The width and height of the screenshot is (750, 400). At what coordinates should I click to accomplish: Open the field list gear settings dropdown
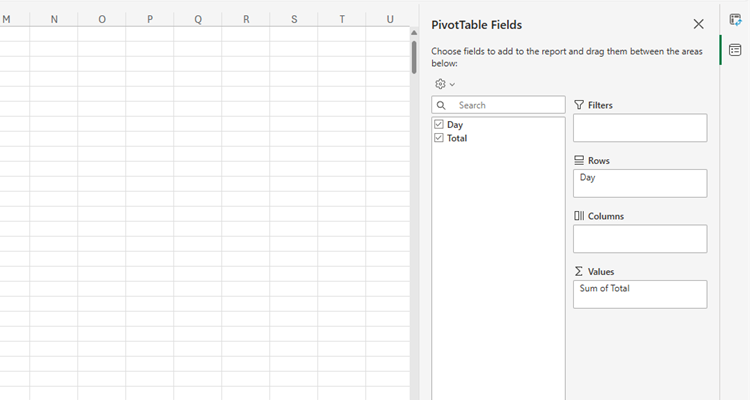445,84
